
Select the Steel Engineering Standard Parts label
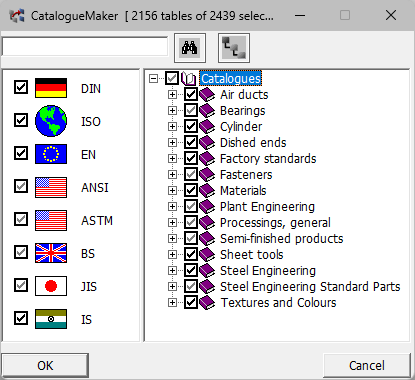[310, 287]
